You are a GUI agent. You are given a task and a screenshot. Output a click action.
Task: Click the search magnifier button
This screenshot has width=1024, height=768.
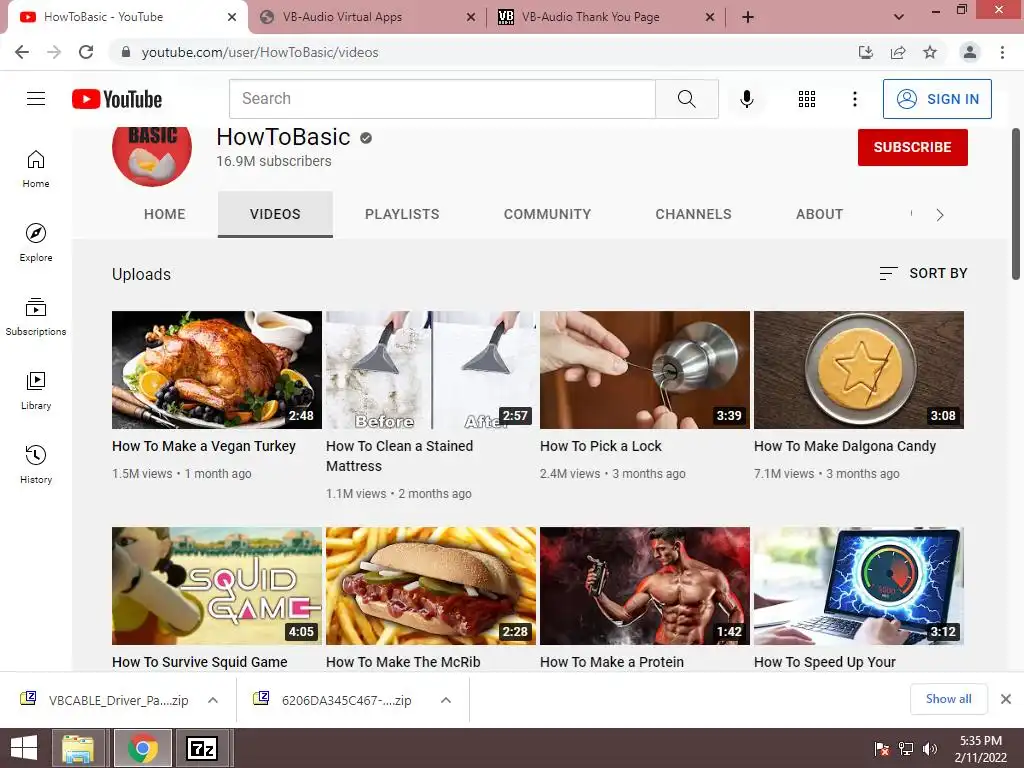pos(686,99)
